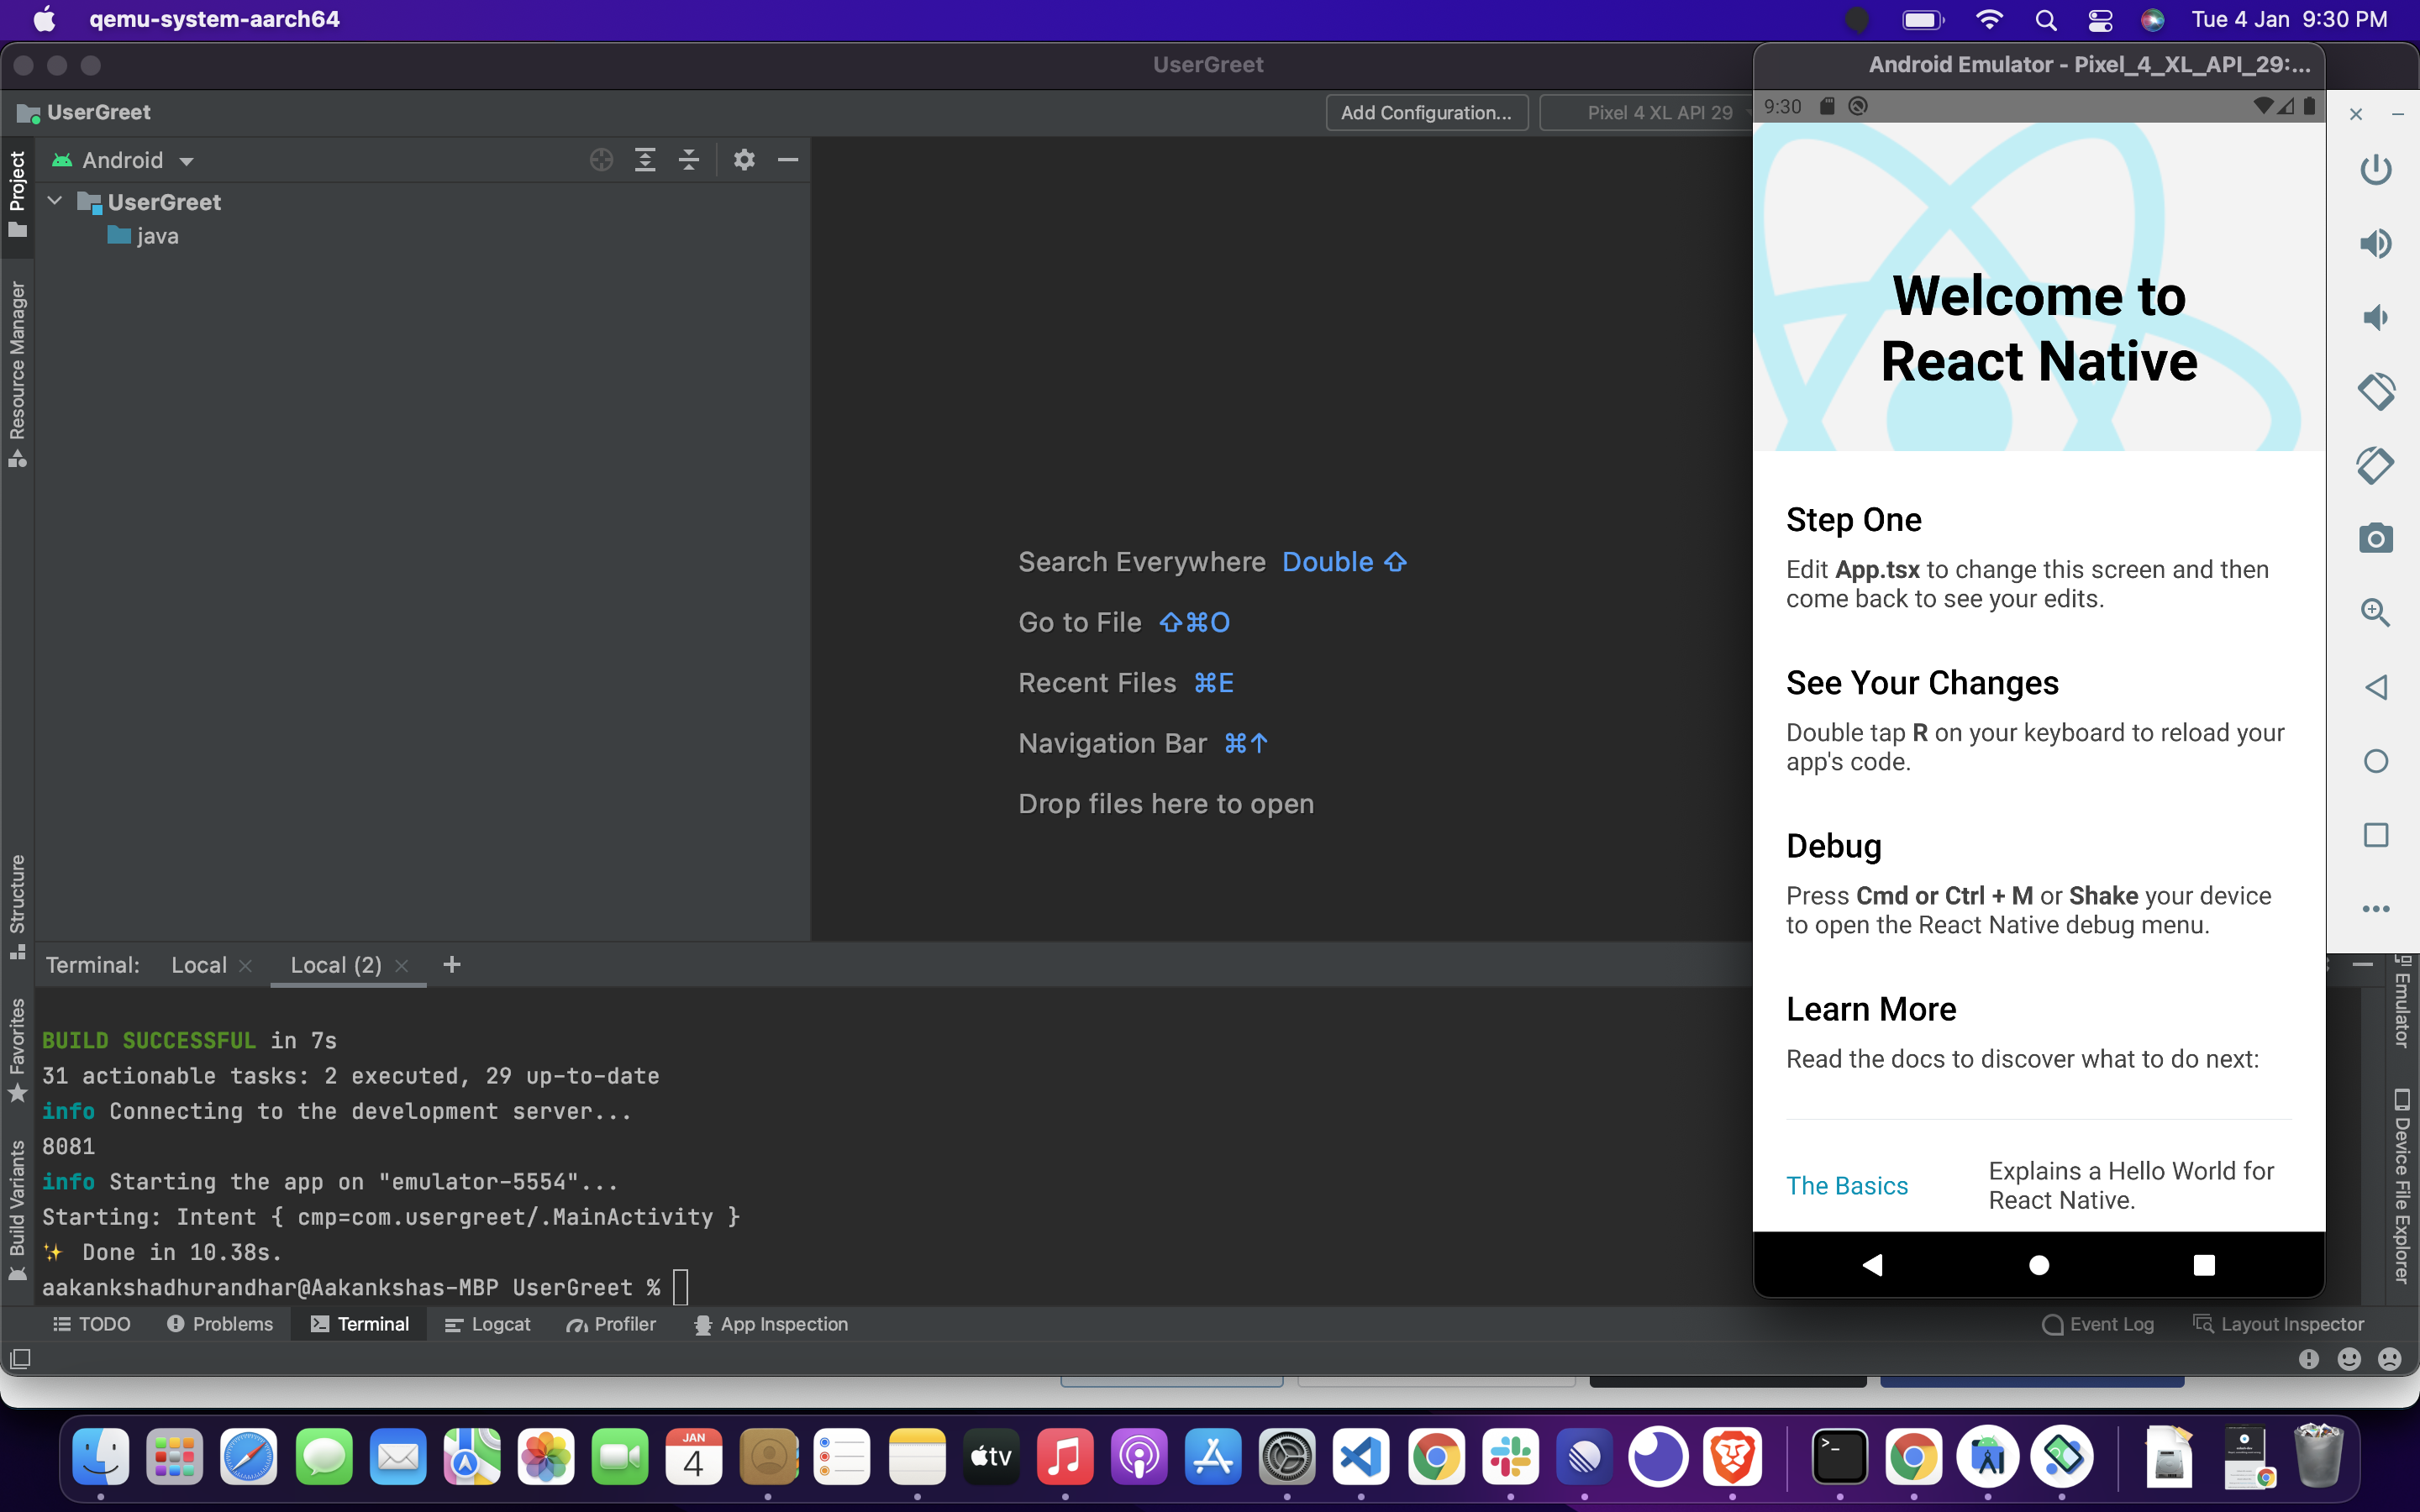Open Logcat tool window

[488, 1324]
